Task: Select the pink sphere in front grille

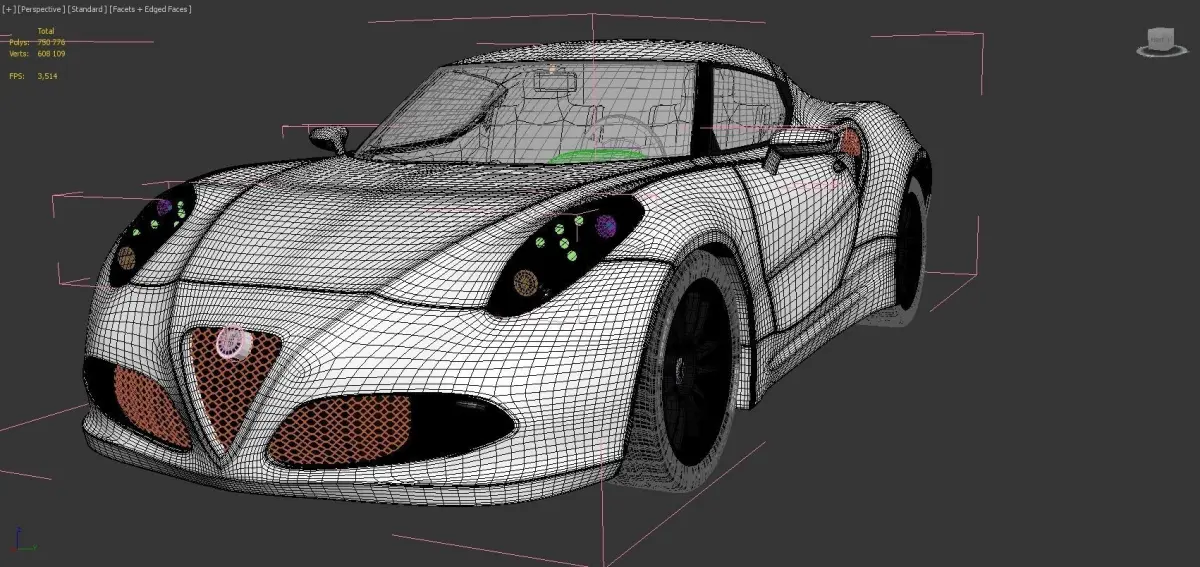Action: (x=236, y=343)
